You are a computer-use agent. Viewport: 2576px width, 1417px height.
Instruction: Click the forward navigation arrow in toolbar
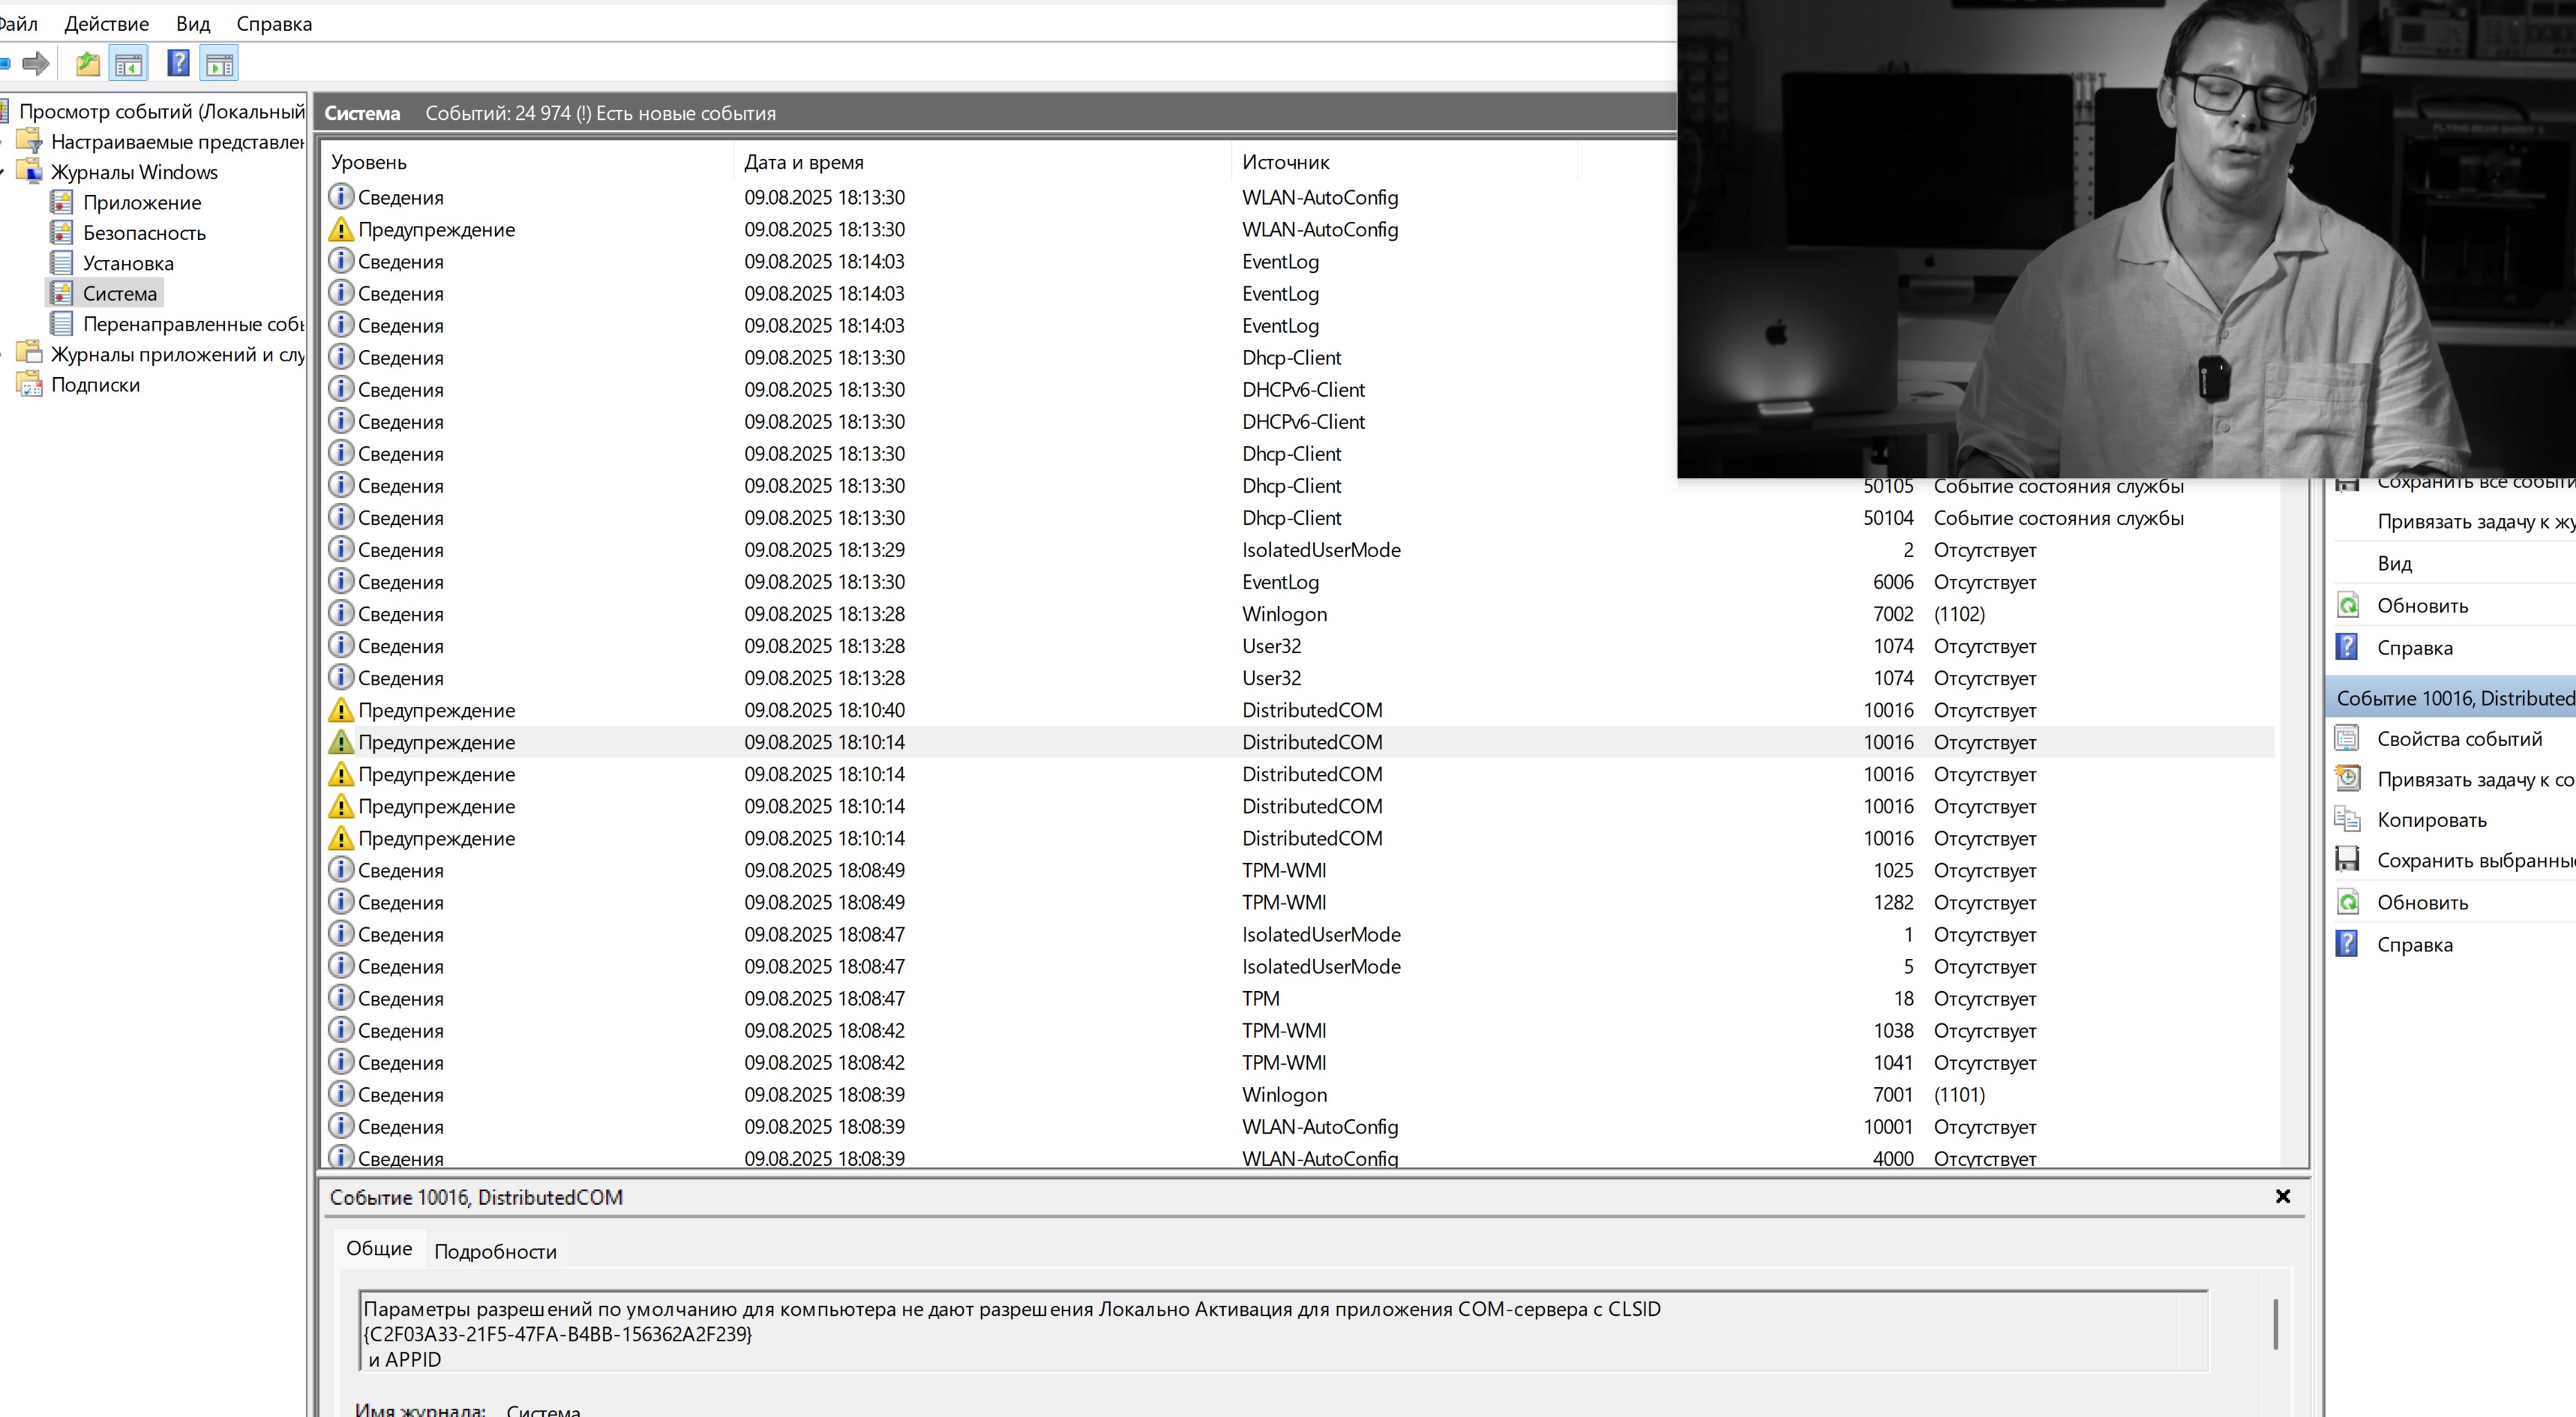36,64
